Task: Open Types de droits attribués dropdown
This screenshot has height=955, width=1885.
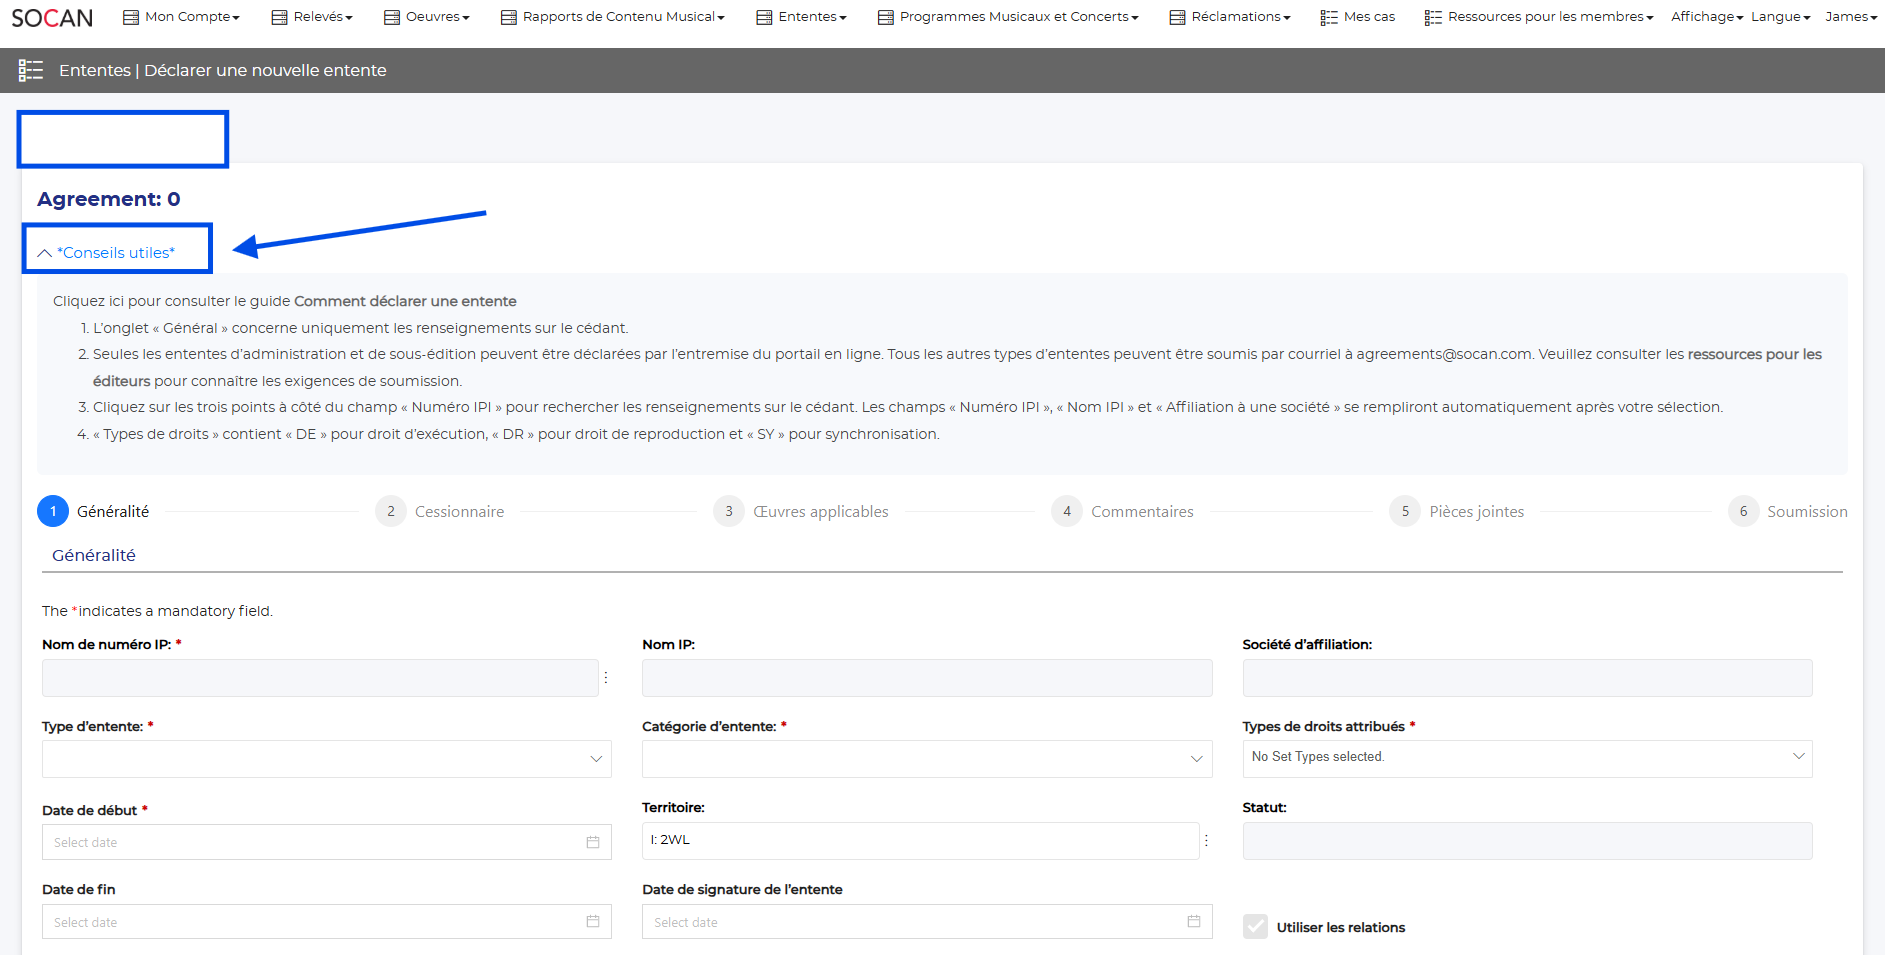Action: pyautogui.click(x=1526, y=758)
